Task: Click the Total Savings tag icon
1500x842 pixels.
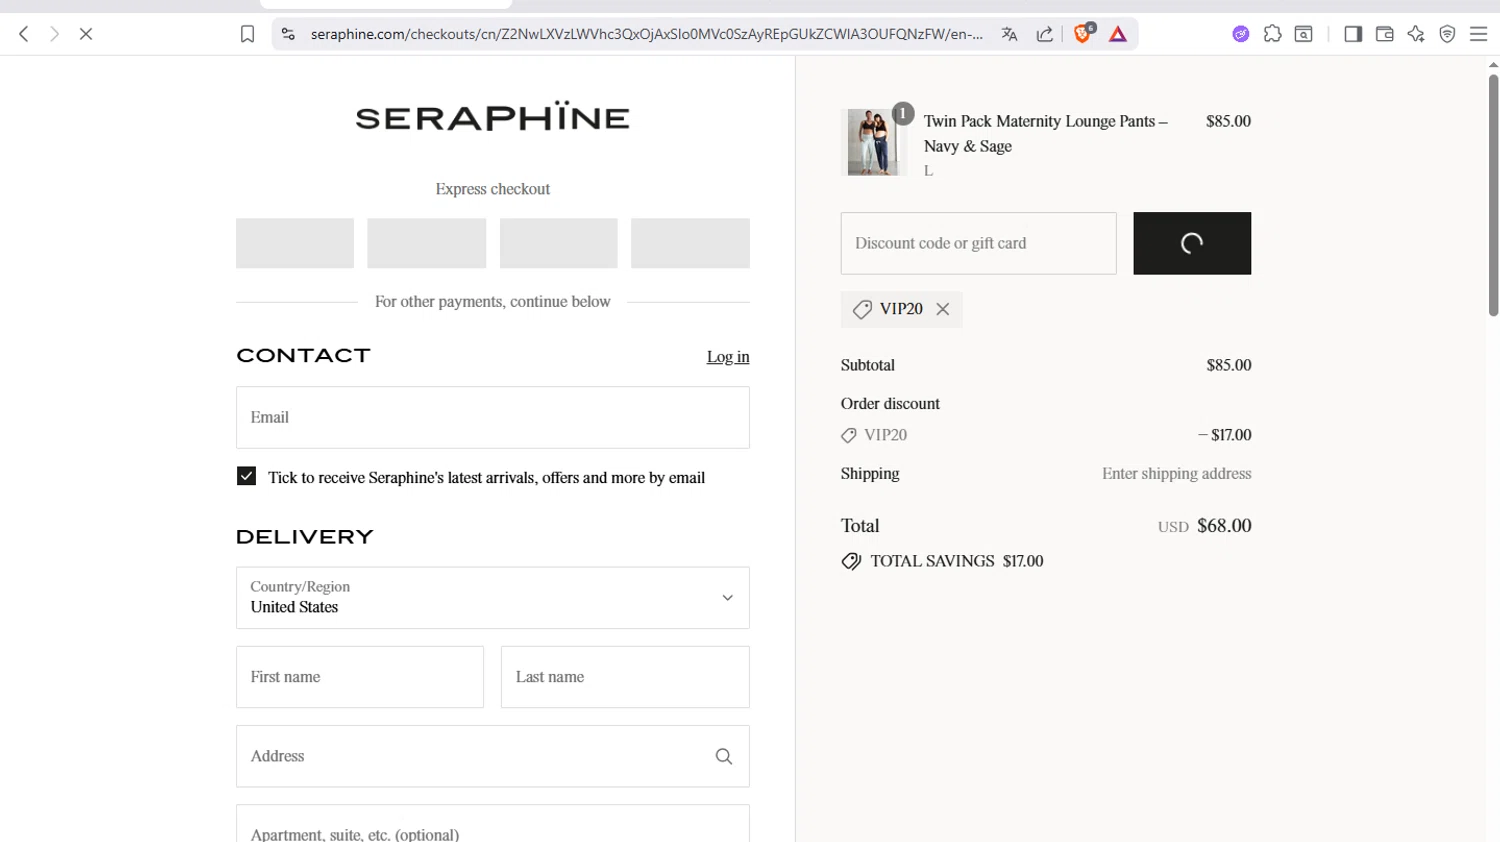Action: (x=851, y=561)
